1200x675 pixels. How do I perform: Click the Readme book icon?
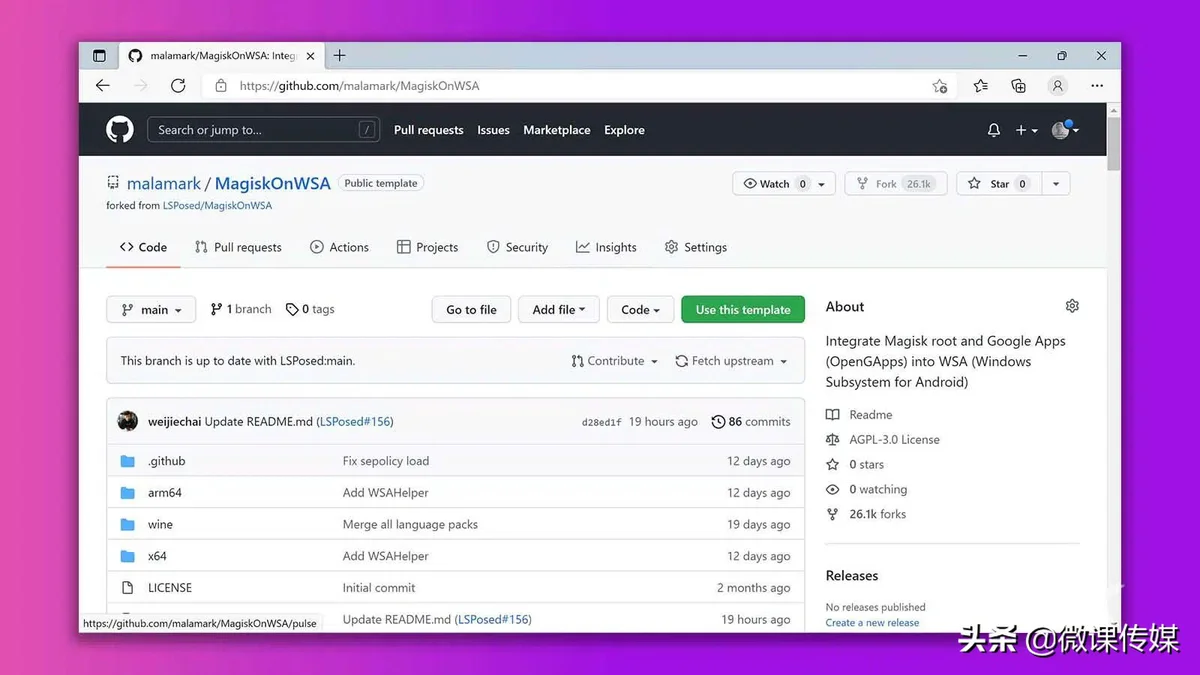point(833,415)
